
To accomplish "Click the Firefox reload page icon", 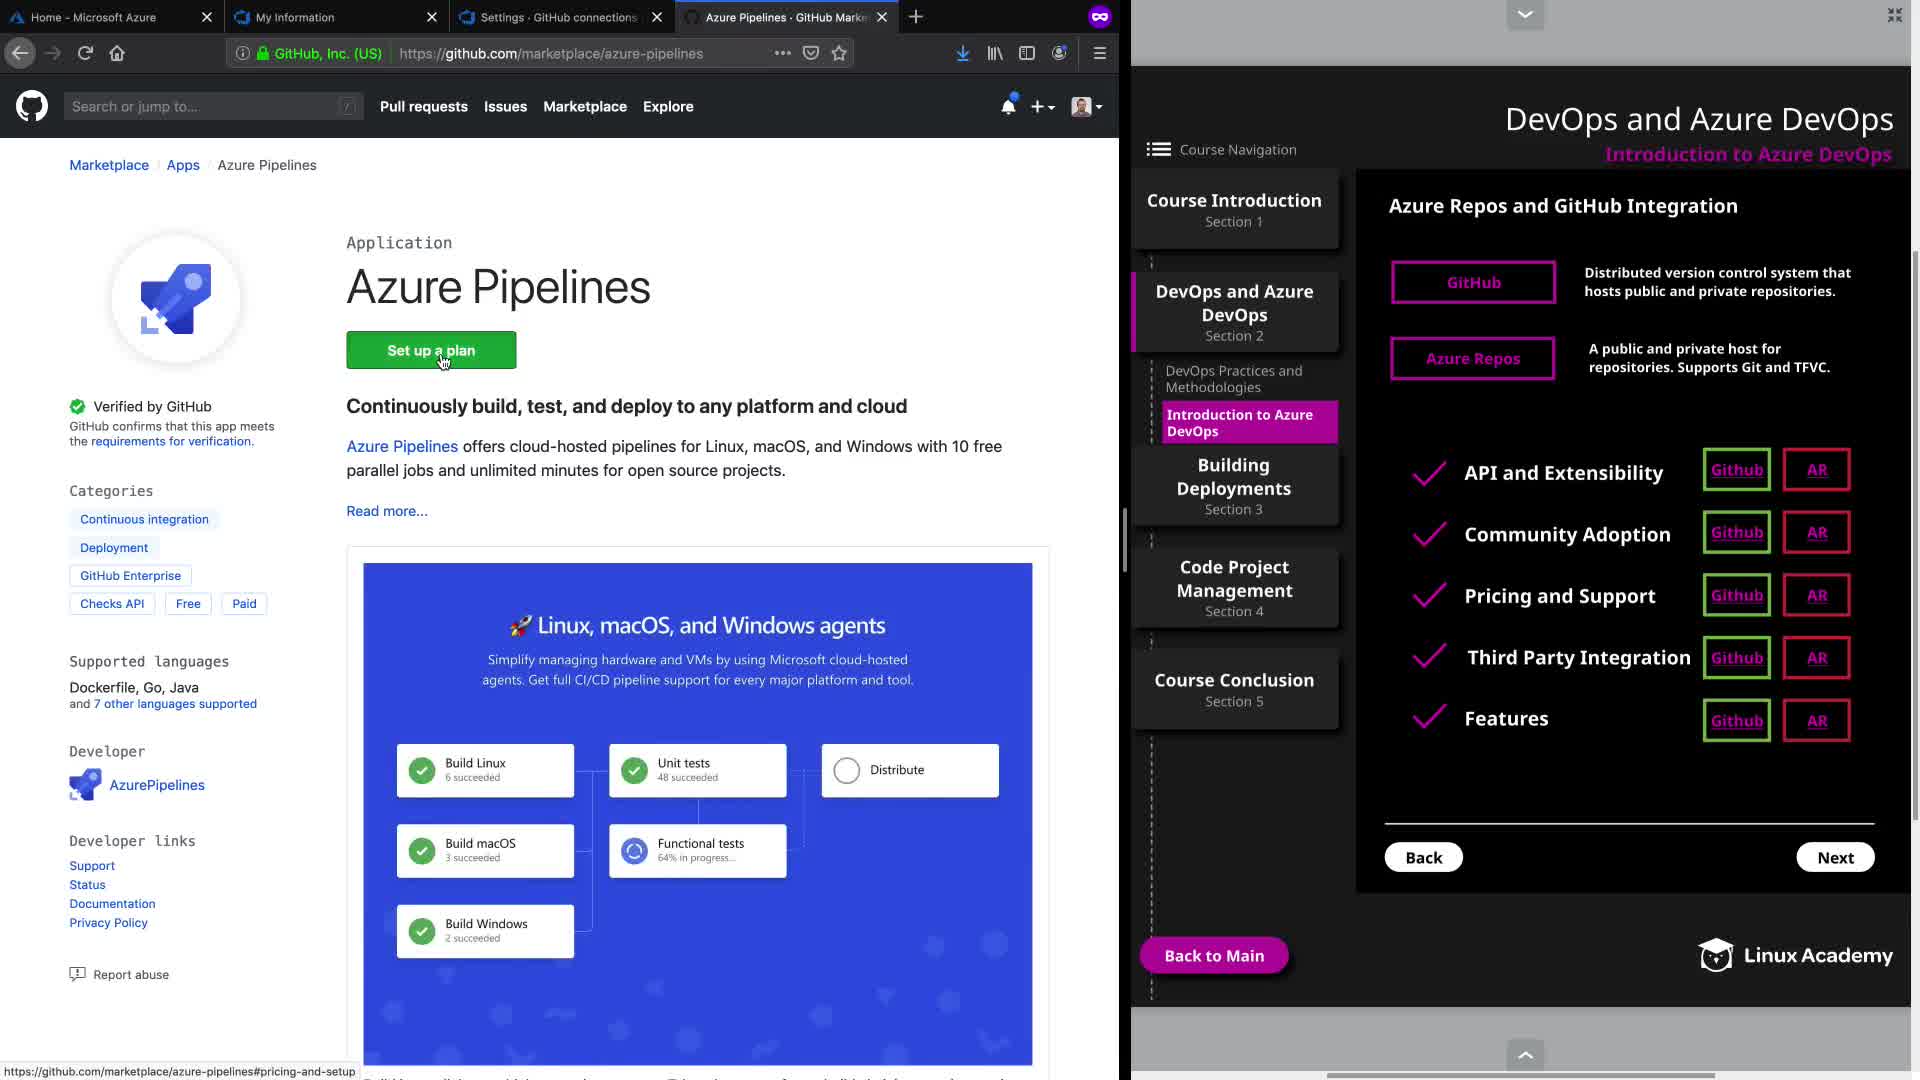I will [x=85, y=53].
